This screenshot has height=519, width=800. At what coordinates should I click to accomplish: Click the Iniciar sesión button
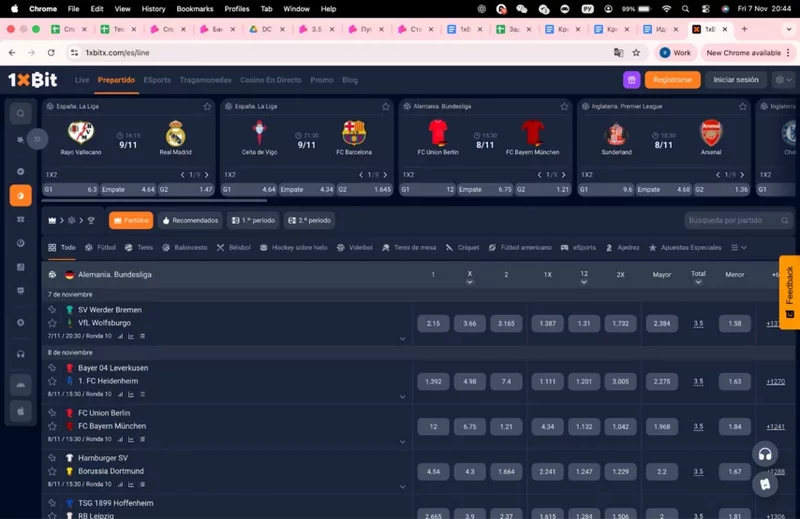click(x=736, y=80)
